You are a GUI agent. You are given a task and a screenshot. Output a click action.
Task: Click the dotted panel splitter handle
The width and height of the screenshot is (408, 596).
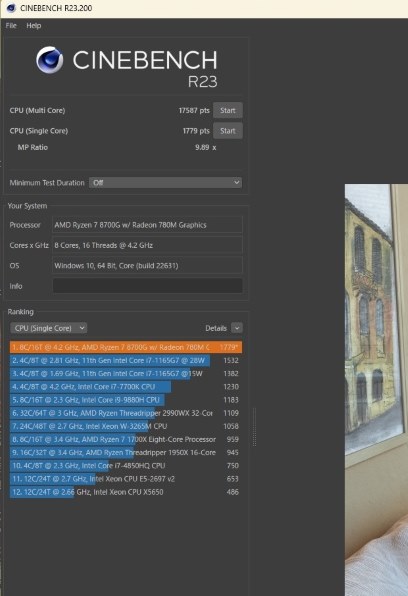pyautogui.click(x=254, y=427)
